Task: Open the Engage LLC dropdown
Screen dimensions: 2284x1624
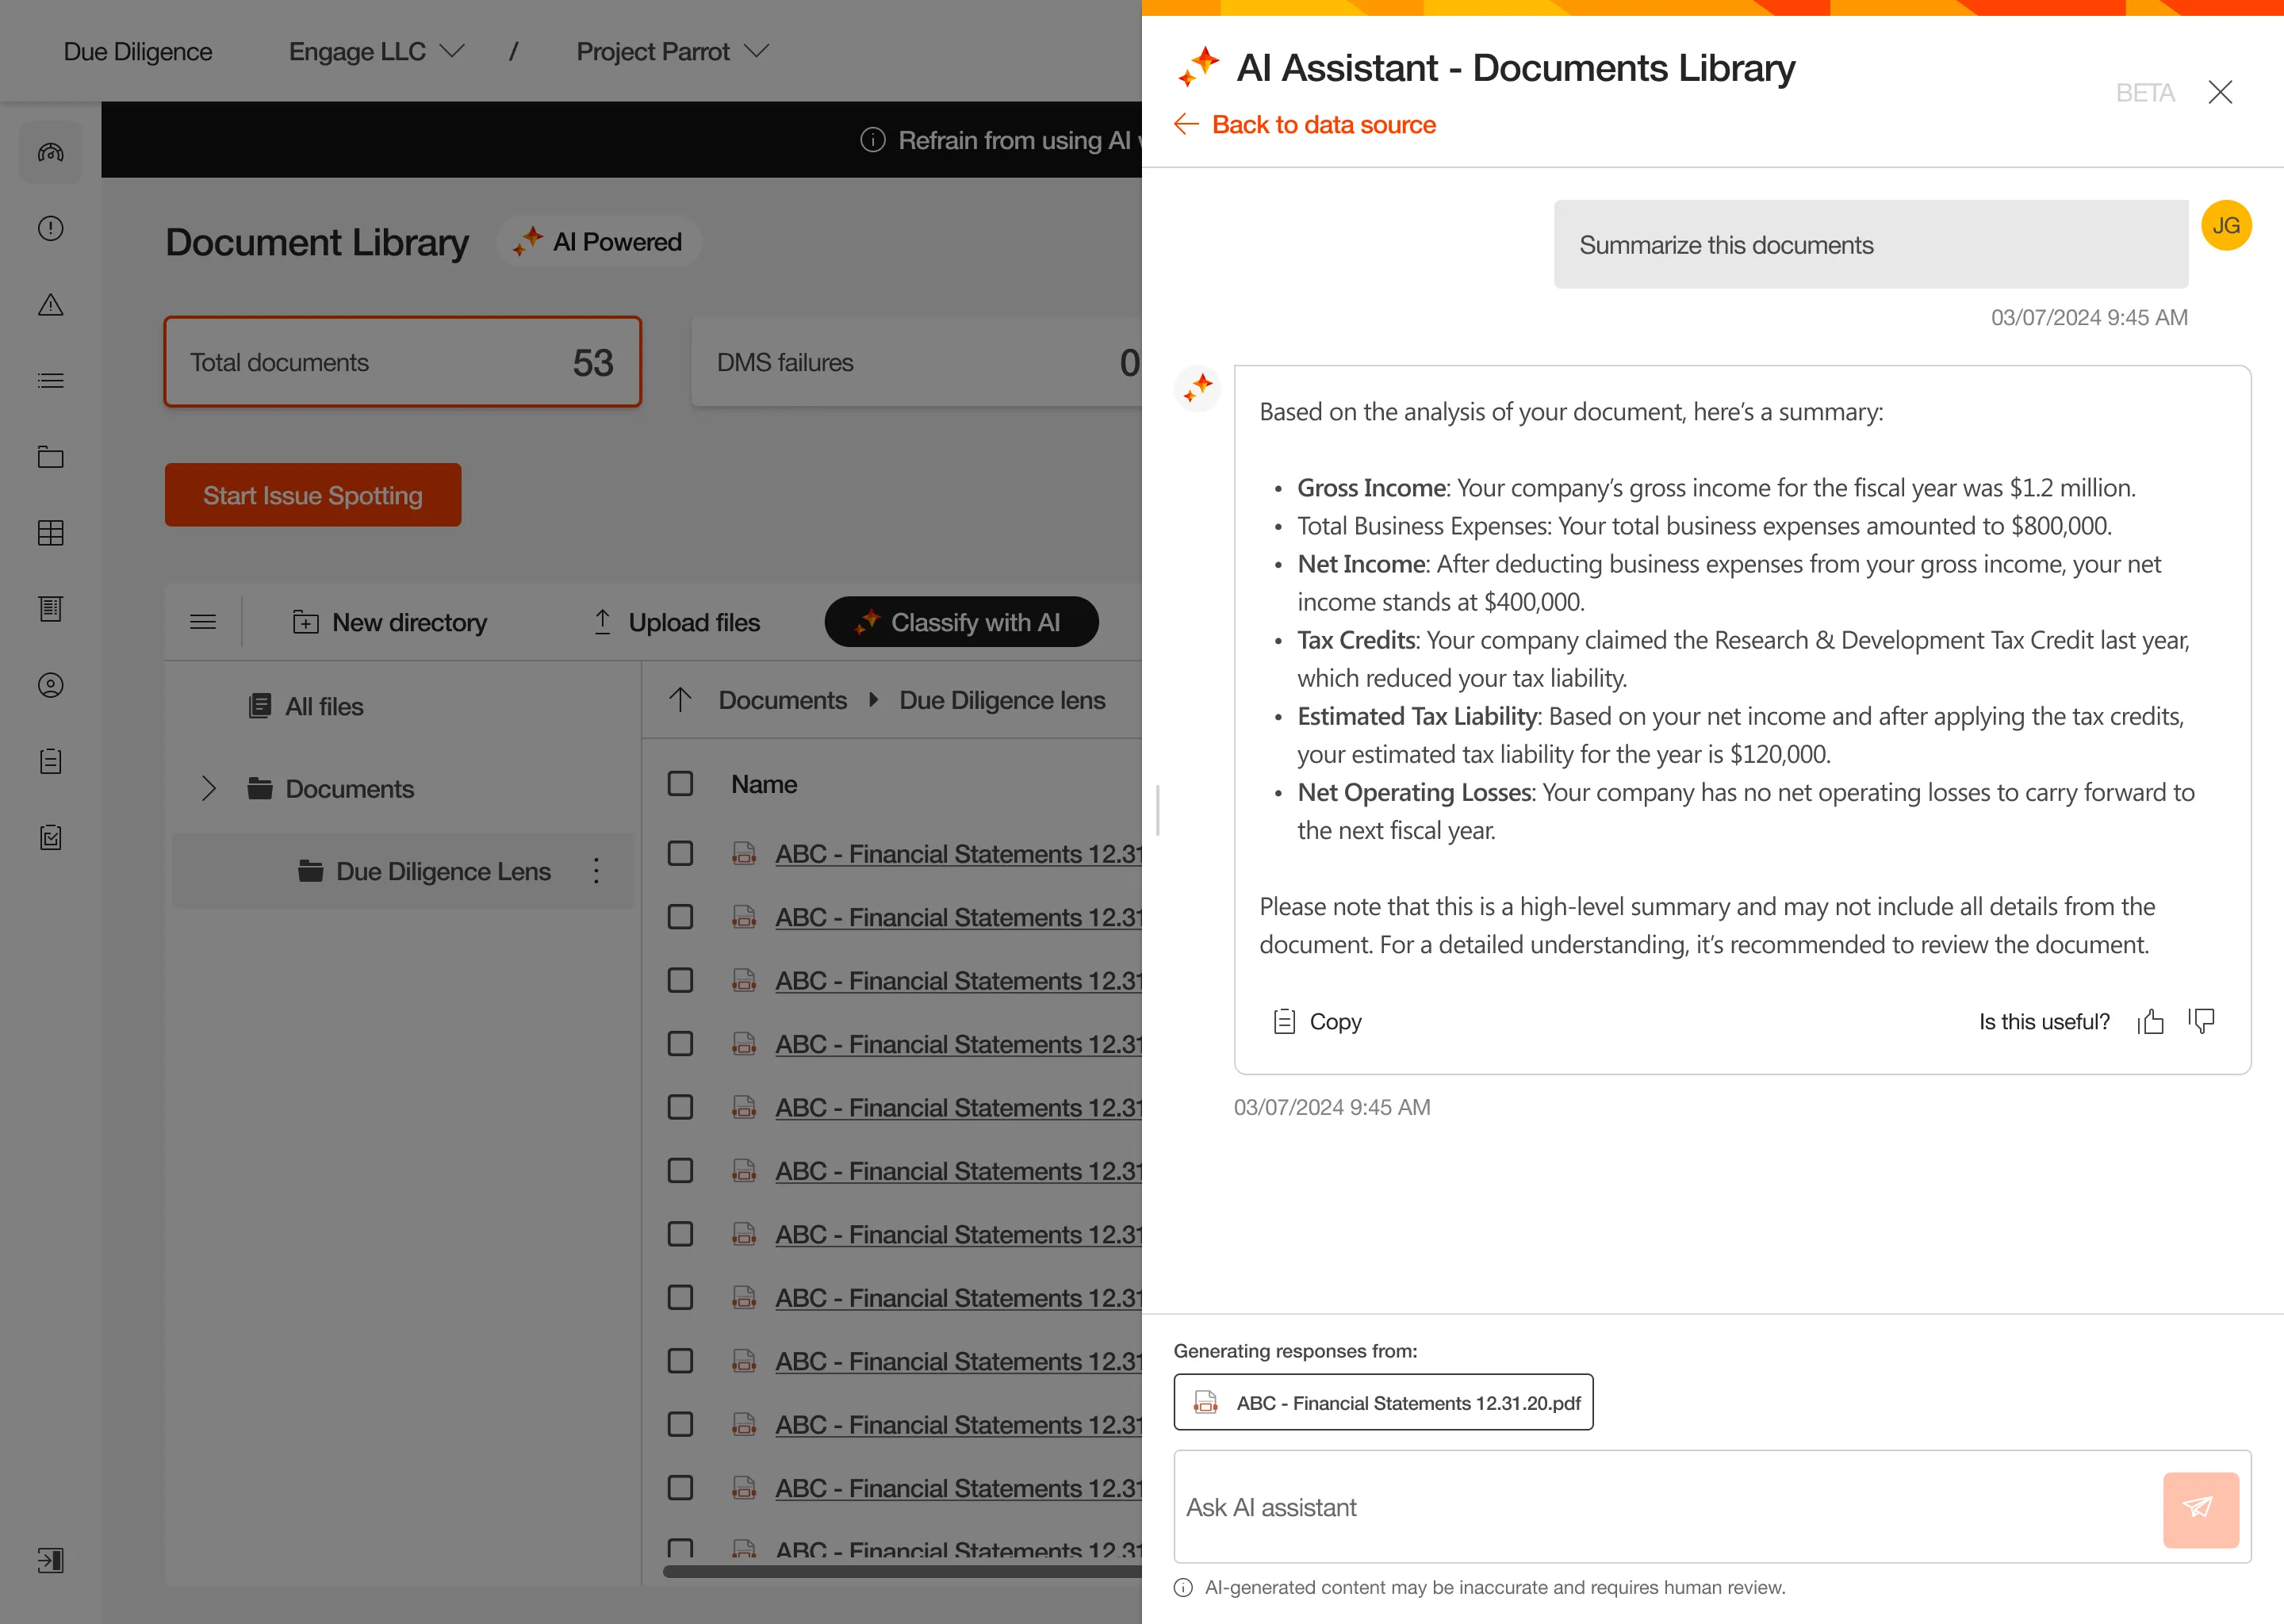Action: pyautogui.click(x=376, y=52)
